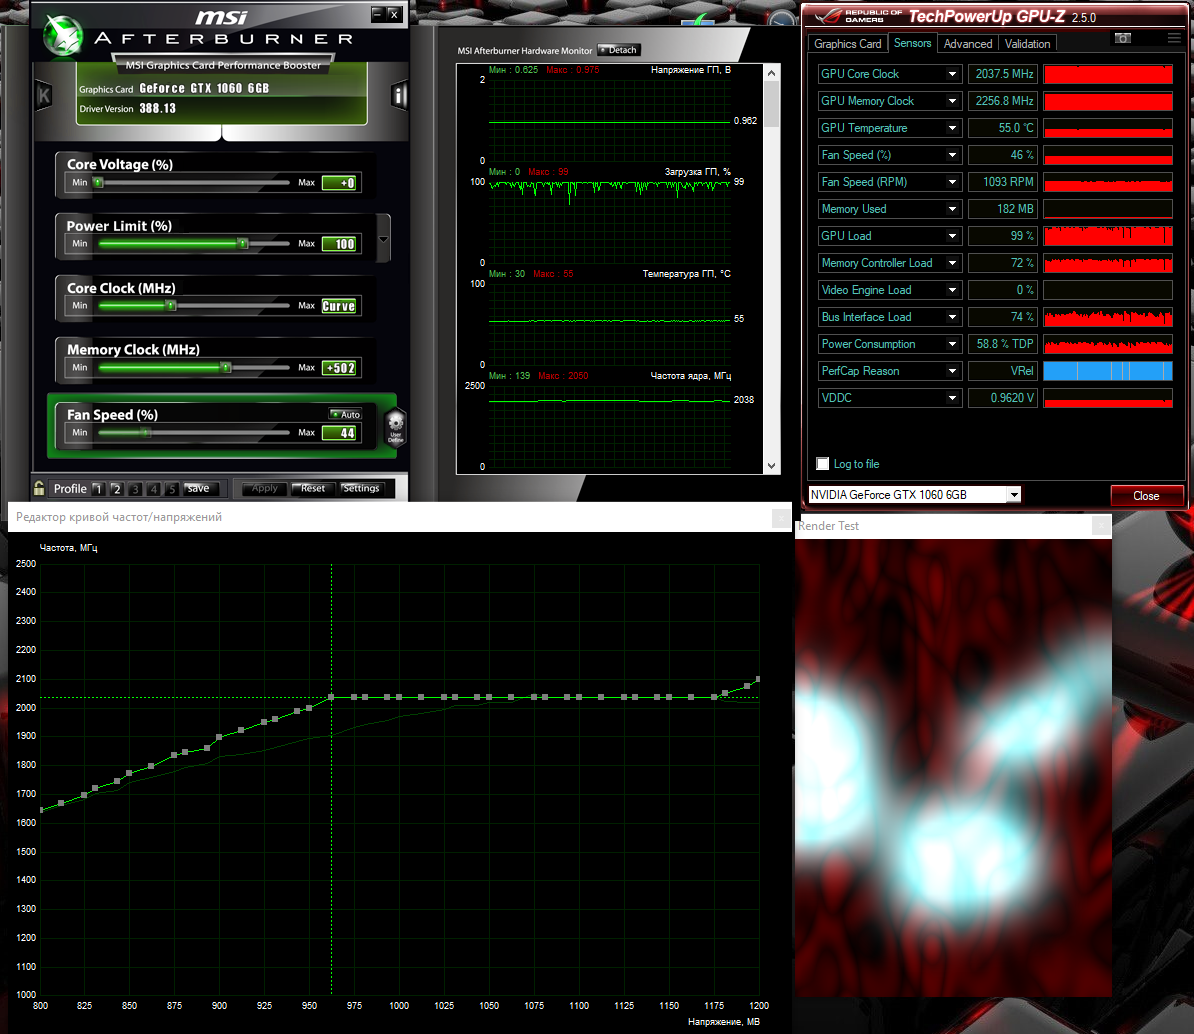Click the Fan Speed slider handle
Viewport: 1194px width, 1034px height.
tap(146, 432)
